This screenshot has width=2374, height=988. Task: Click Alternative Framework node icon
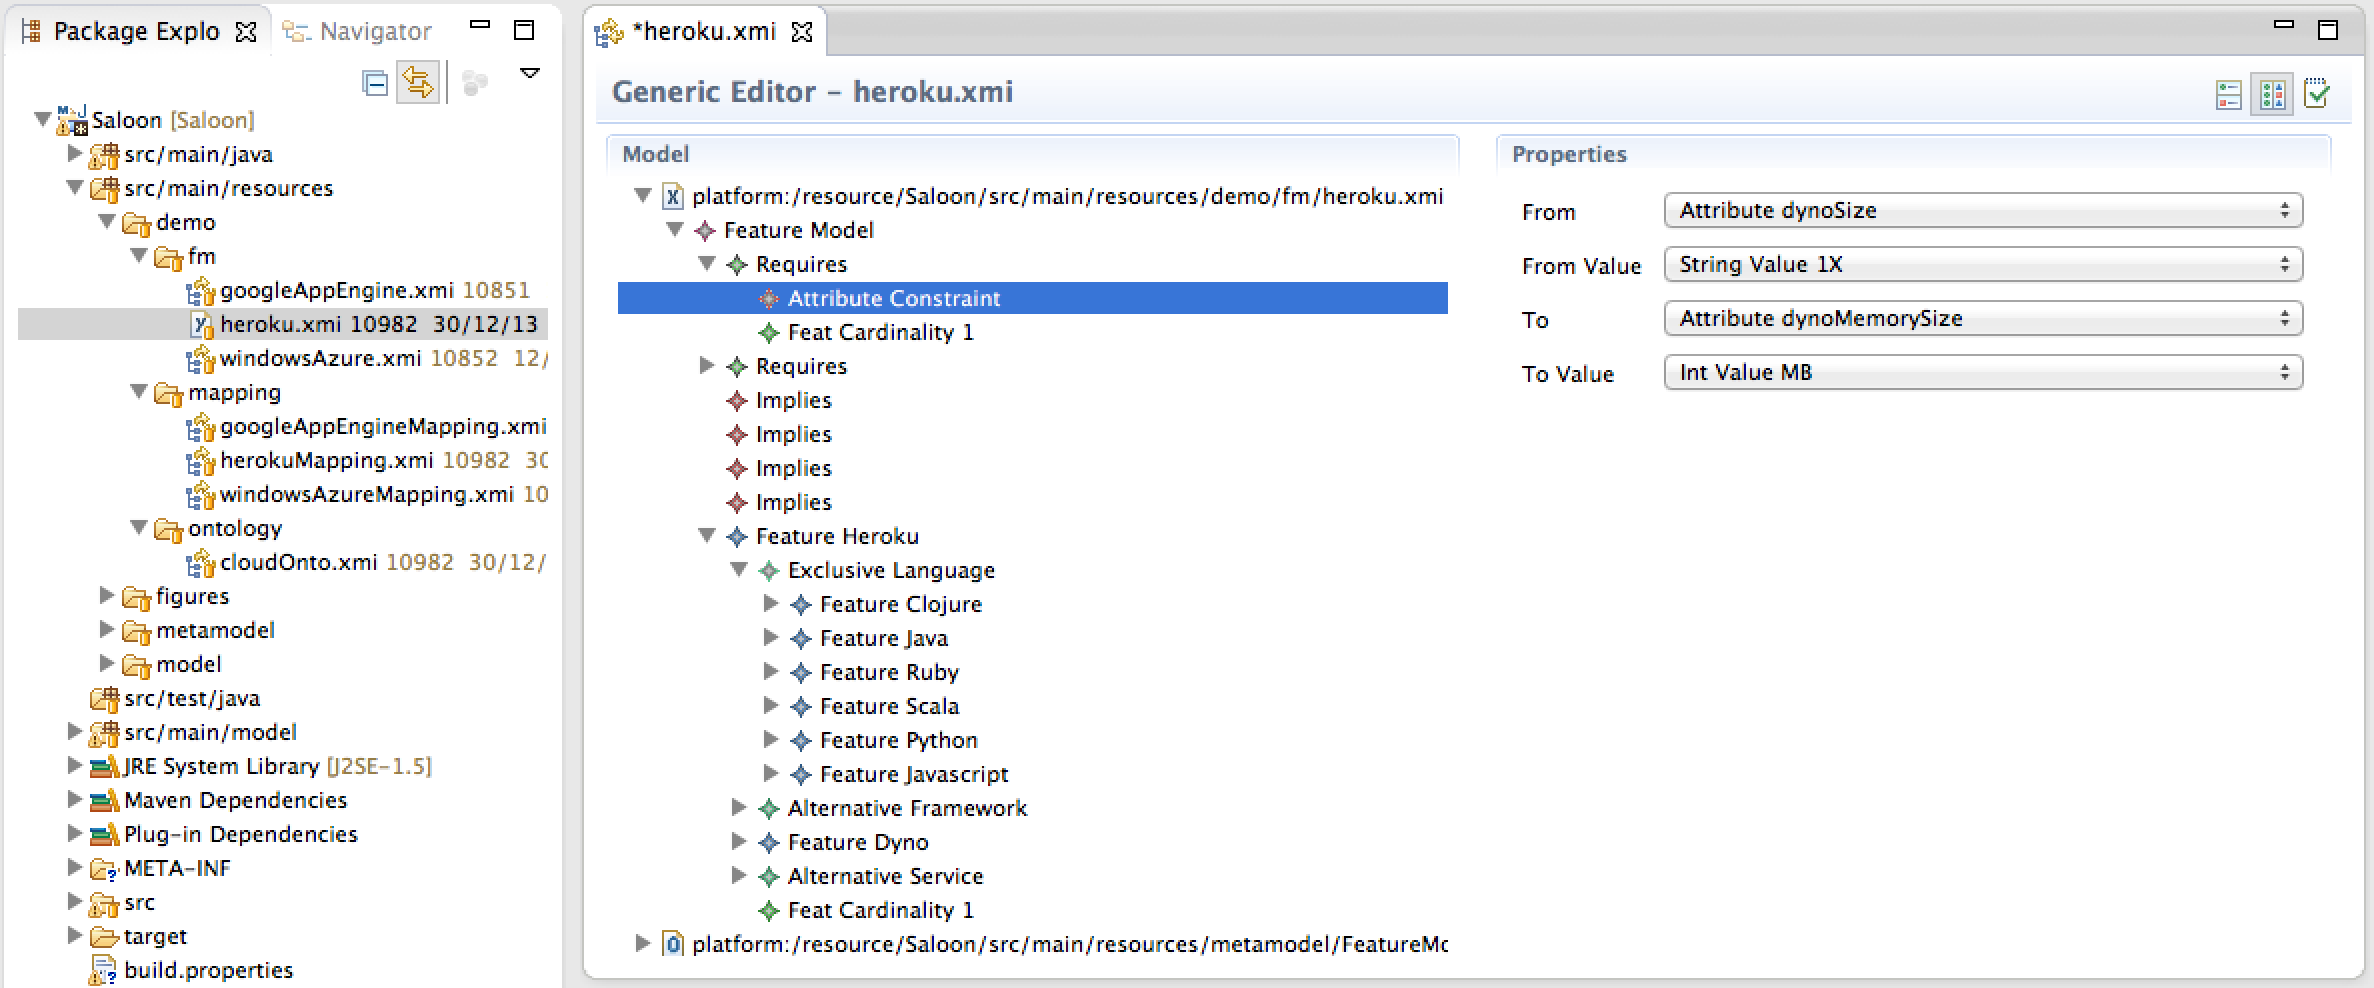769,808
